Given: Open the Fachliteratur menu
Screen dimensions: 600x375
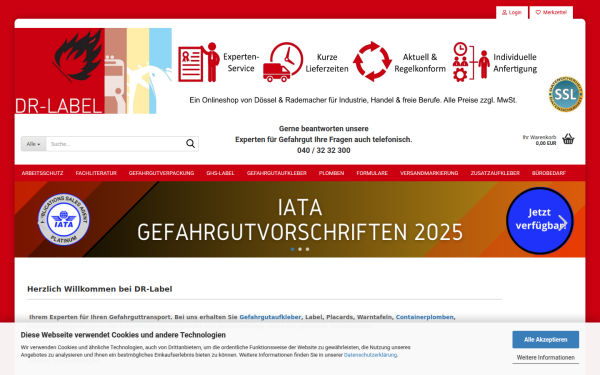Looking at the screenshot, I should coord(96,173).
